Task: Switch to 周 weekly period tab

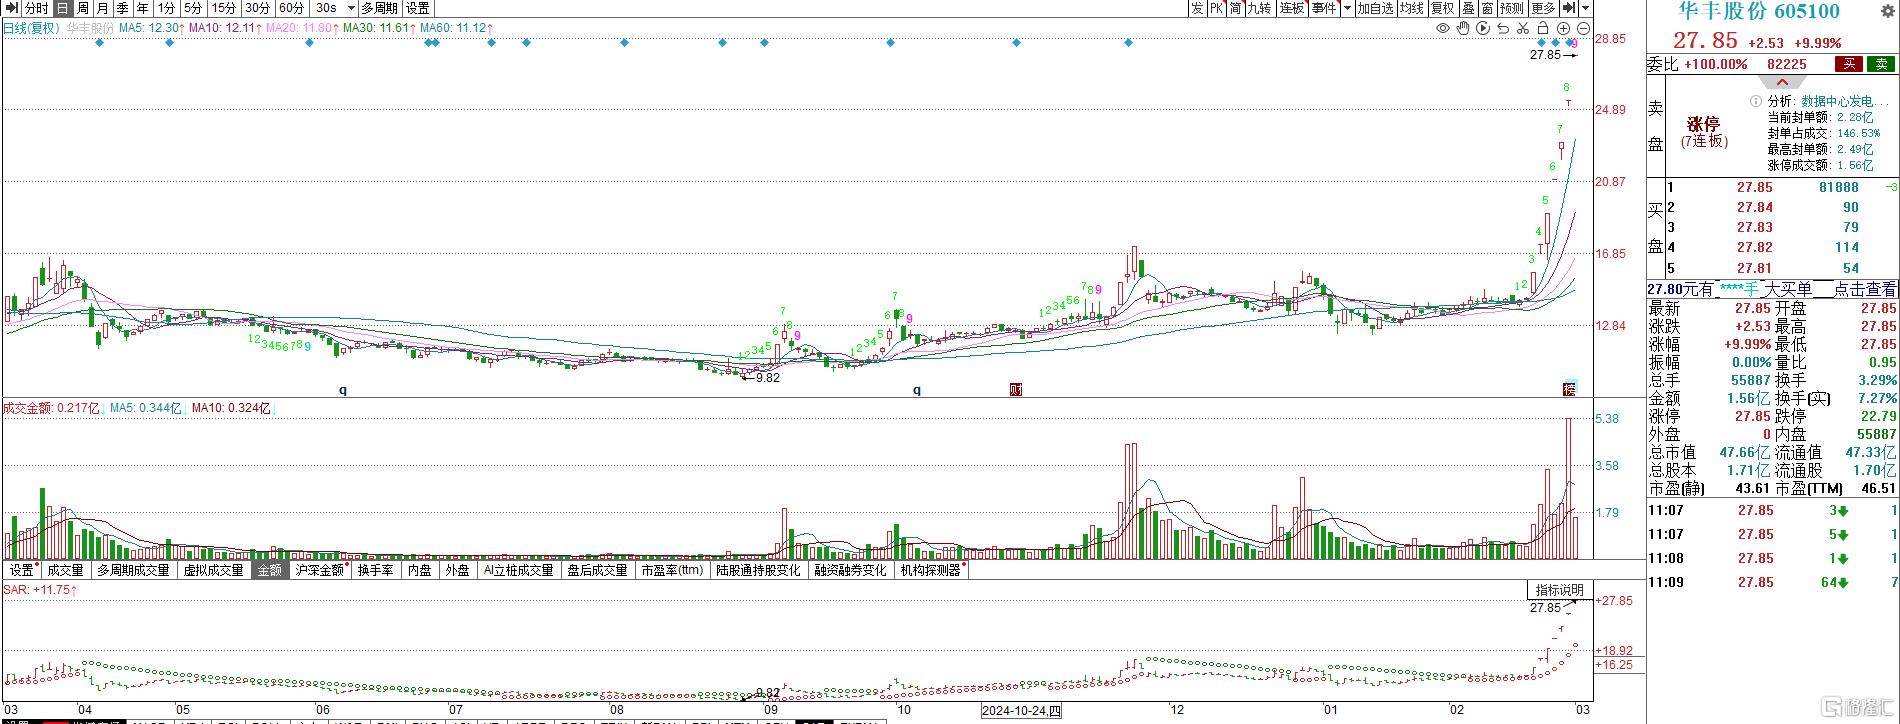Action: tap(82, 8)
